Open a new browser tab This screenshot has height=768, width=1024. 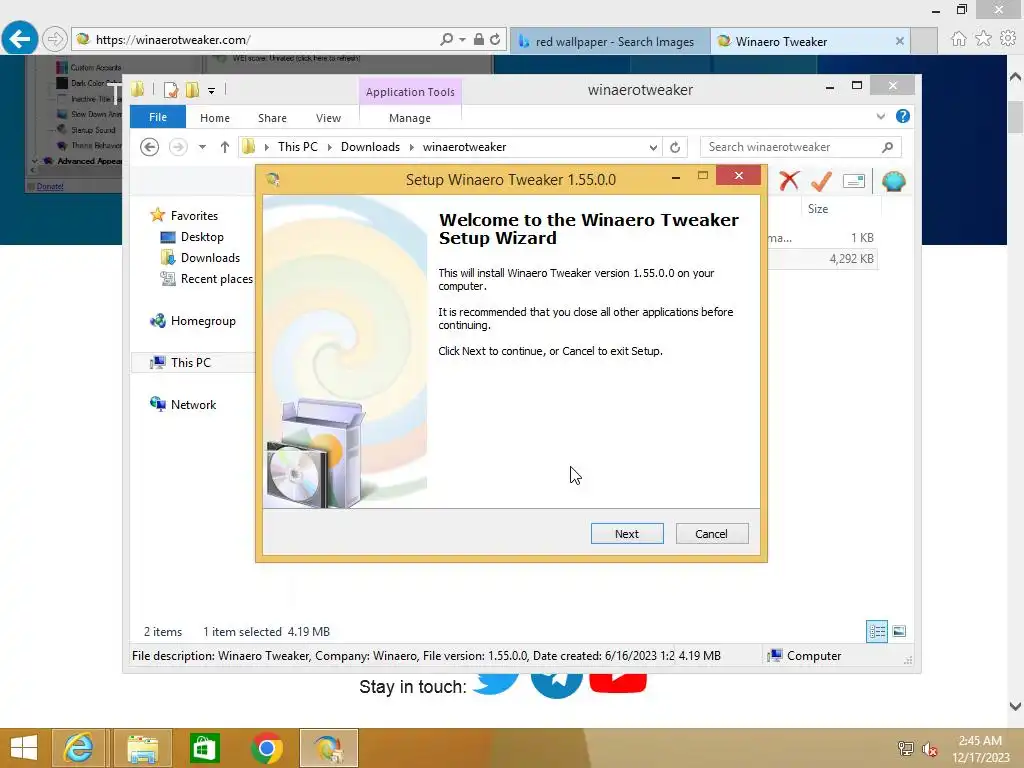[925, 41]
